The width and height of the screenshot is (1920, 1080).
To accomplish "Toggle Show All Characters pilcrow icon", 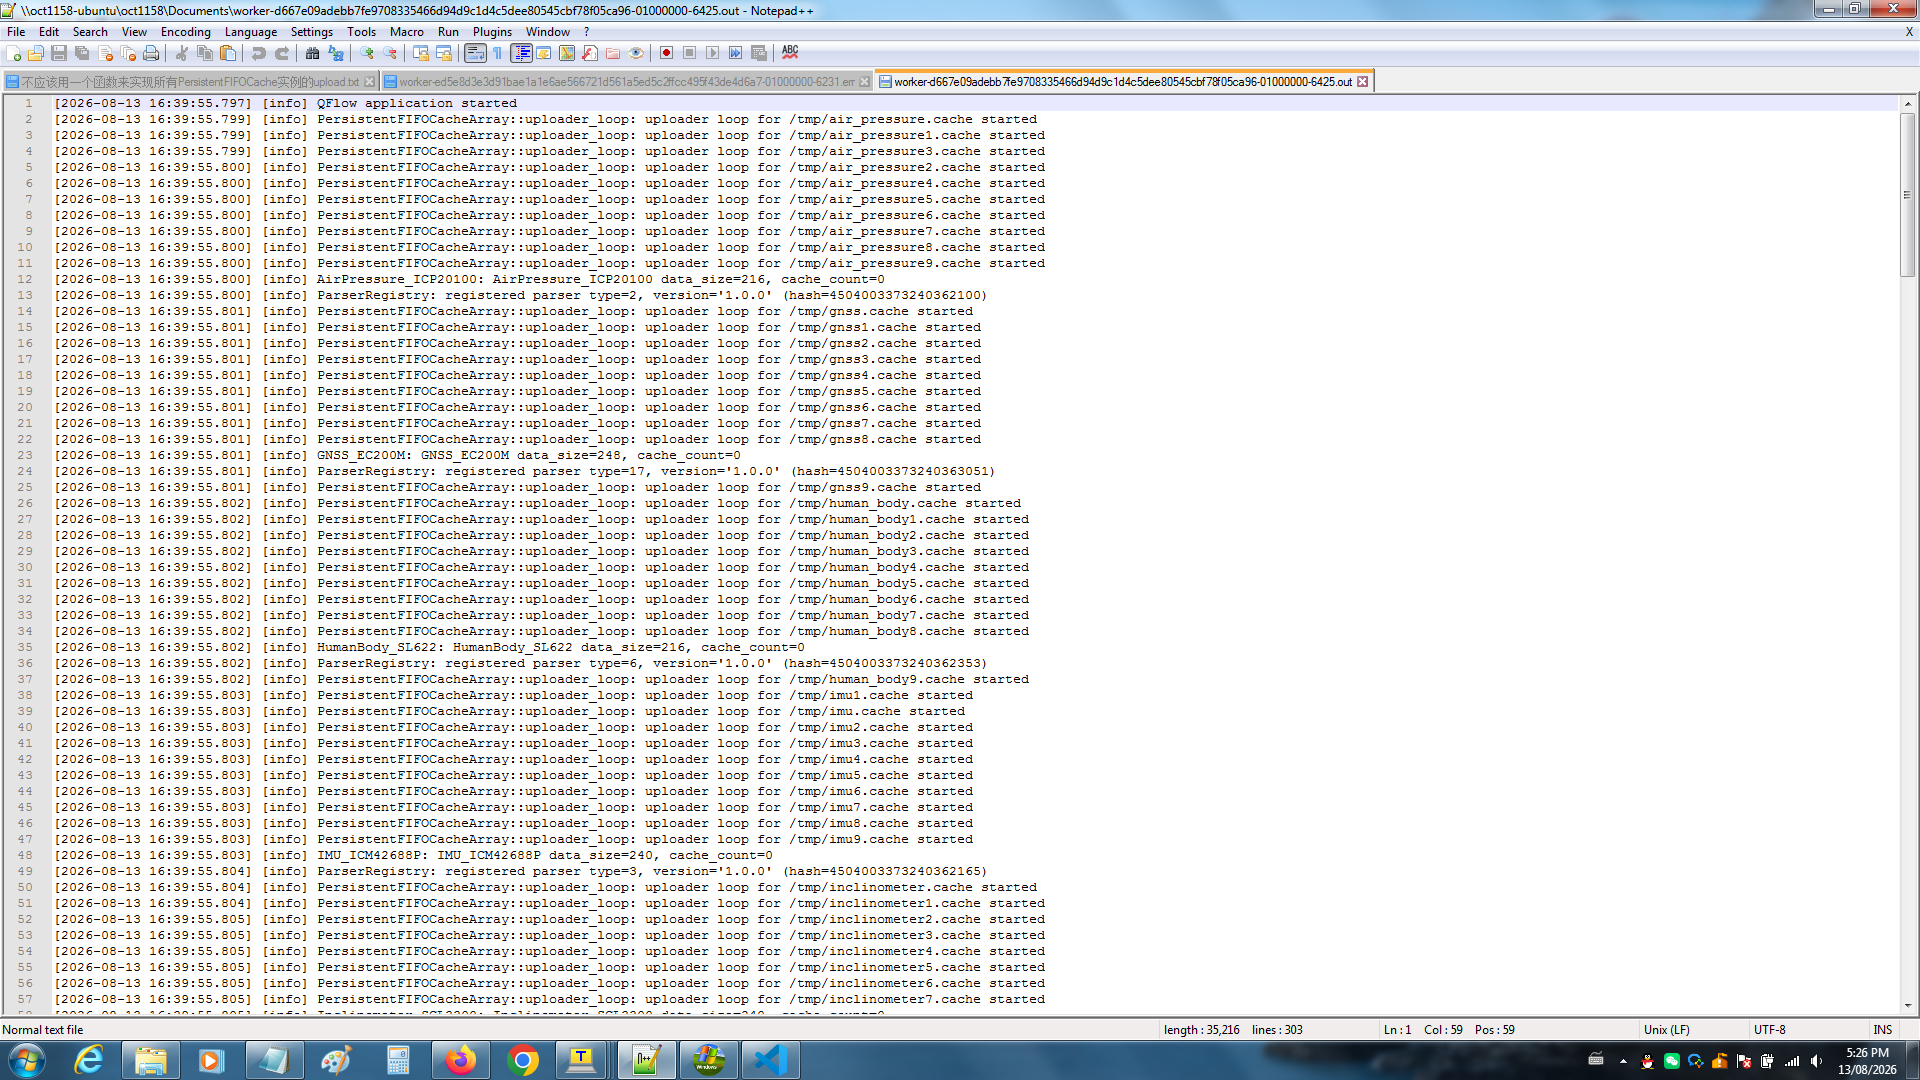I will click(498, 53).
